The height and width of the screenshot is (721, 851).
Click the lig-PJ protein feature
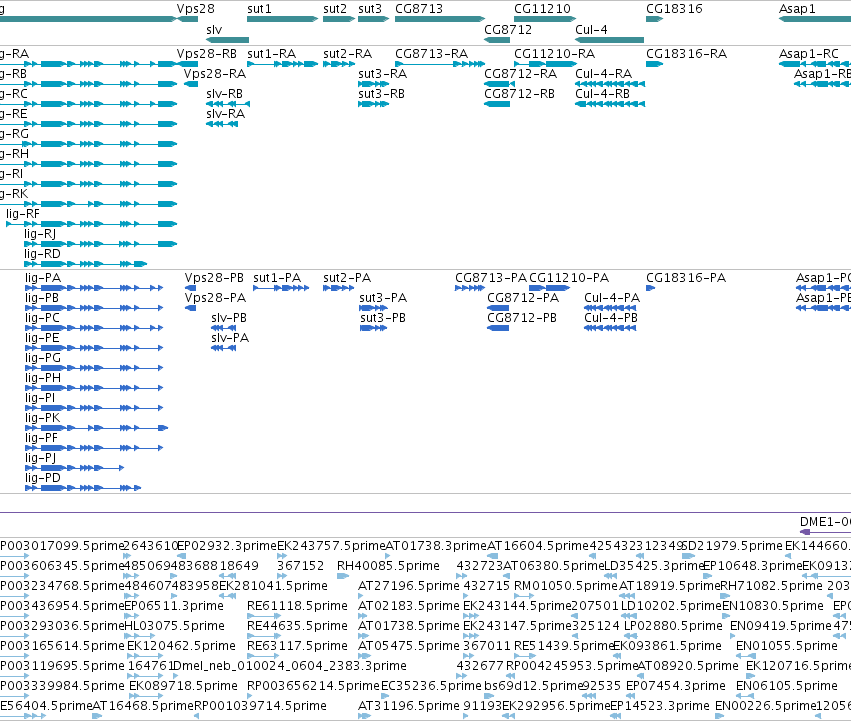tap(74, 469)
